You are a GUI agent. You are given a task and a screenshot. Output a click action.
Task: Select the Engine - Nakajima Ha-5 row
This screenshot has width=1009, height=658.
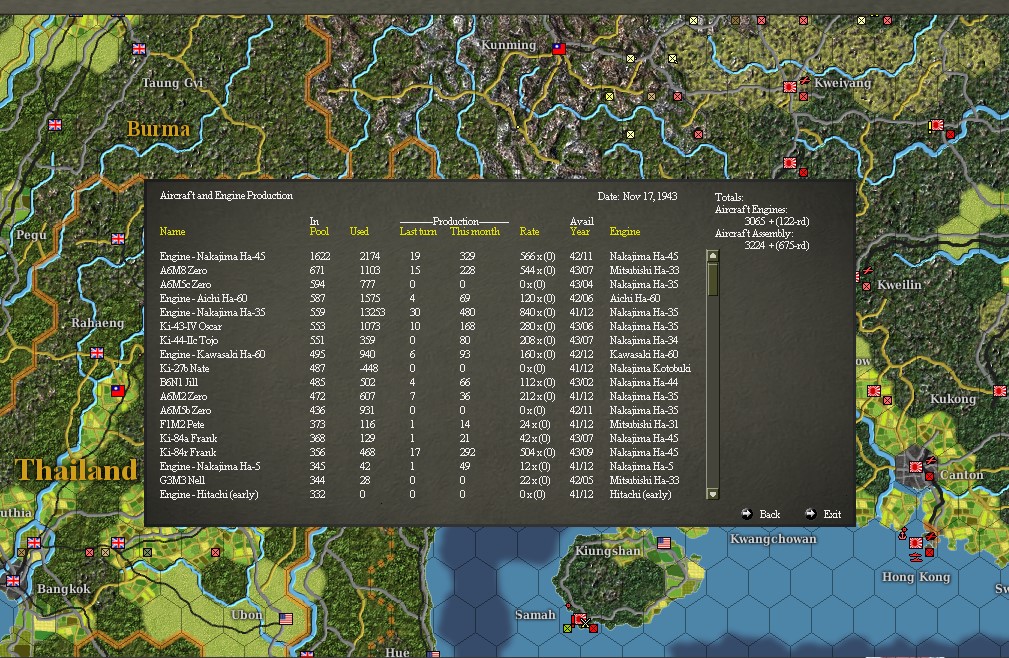click(x=426, y=466)
